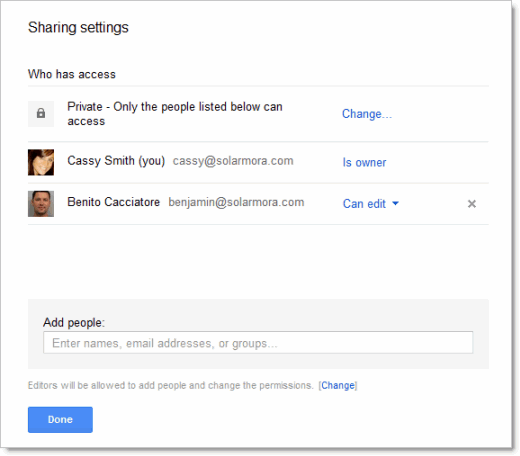Click the Add people label
520x456 pixels.
[x=74, y=323]
